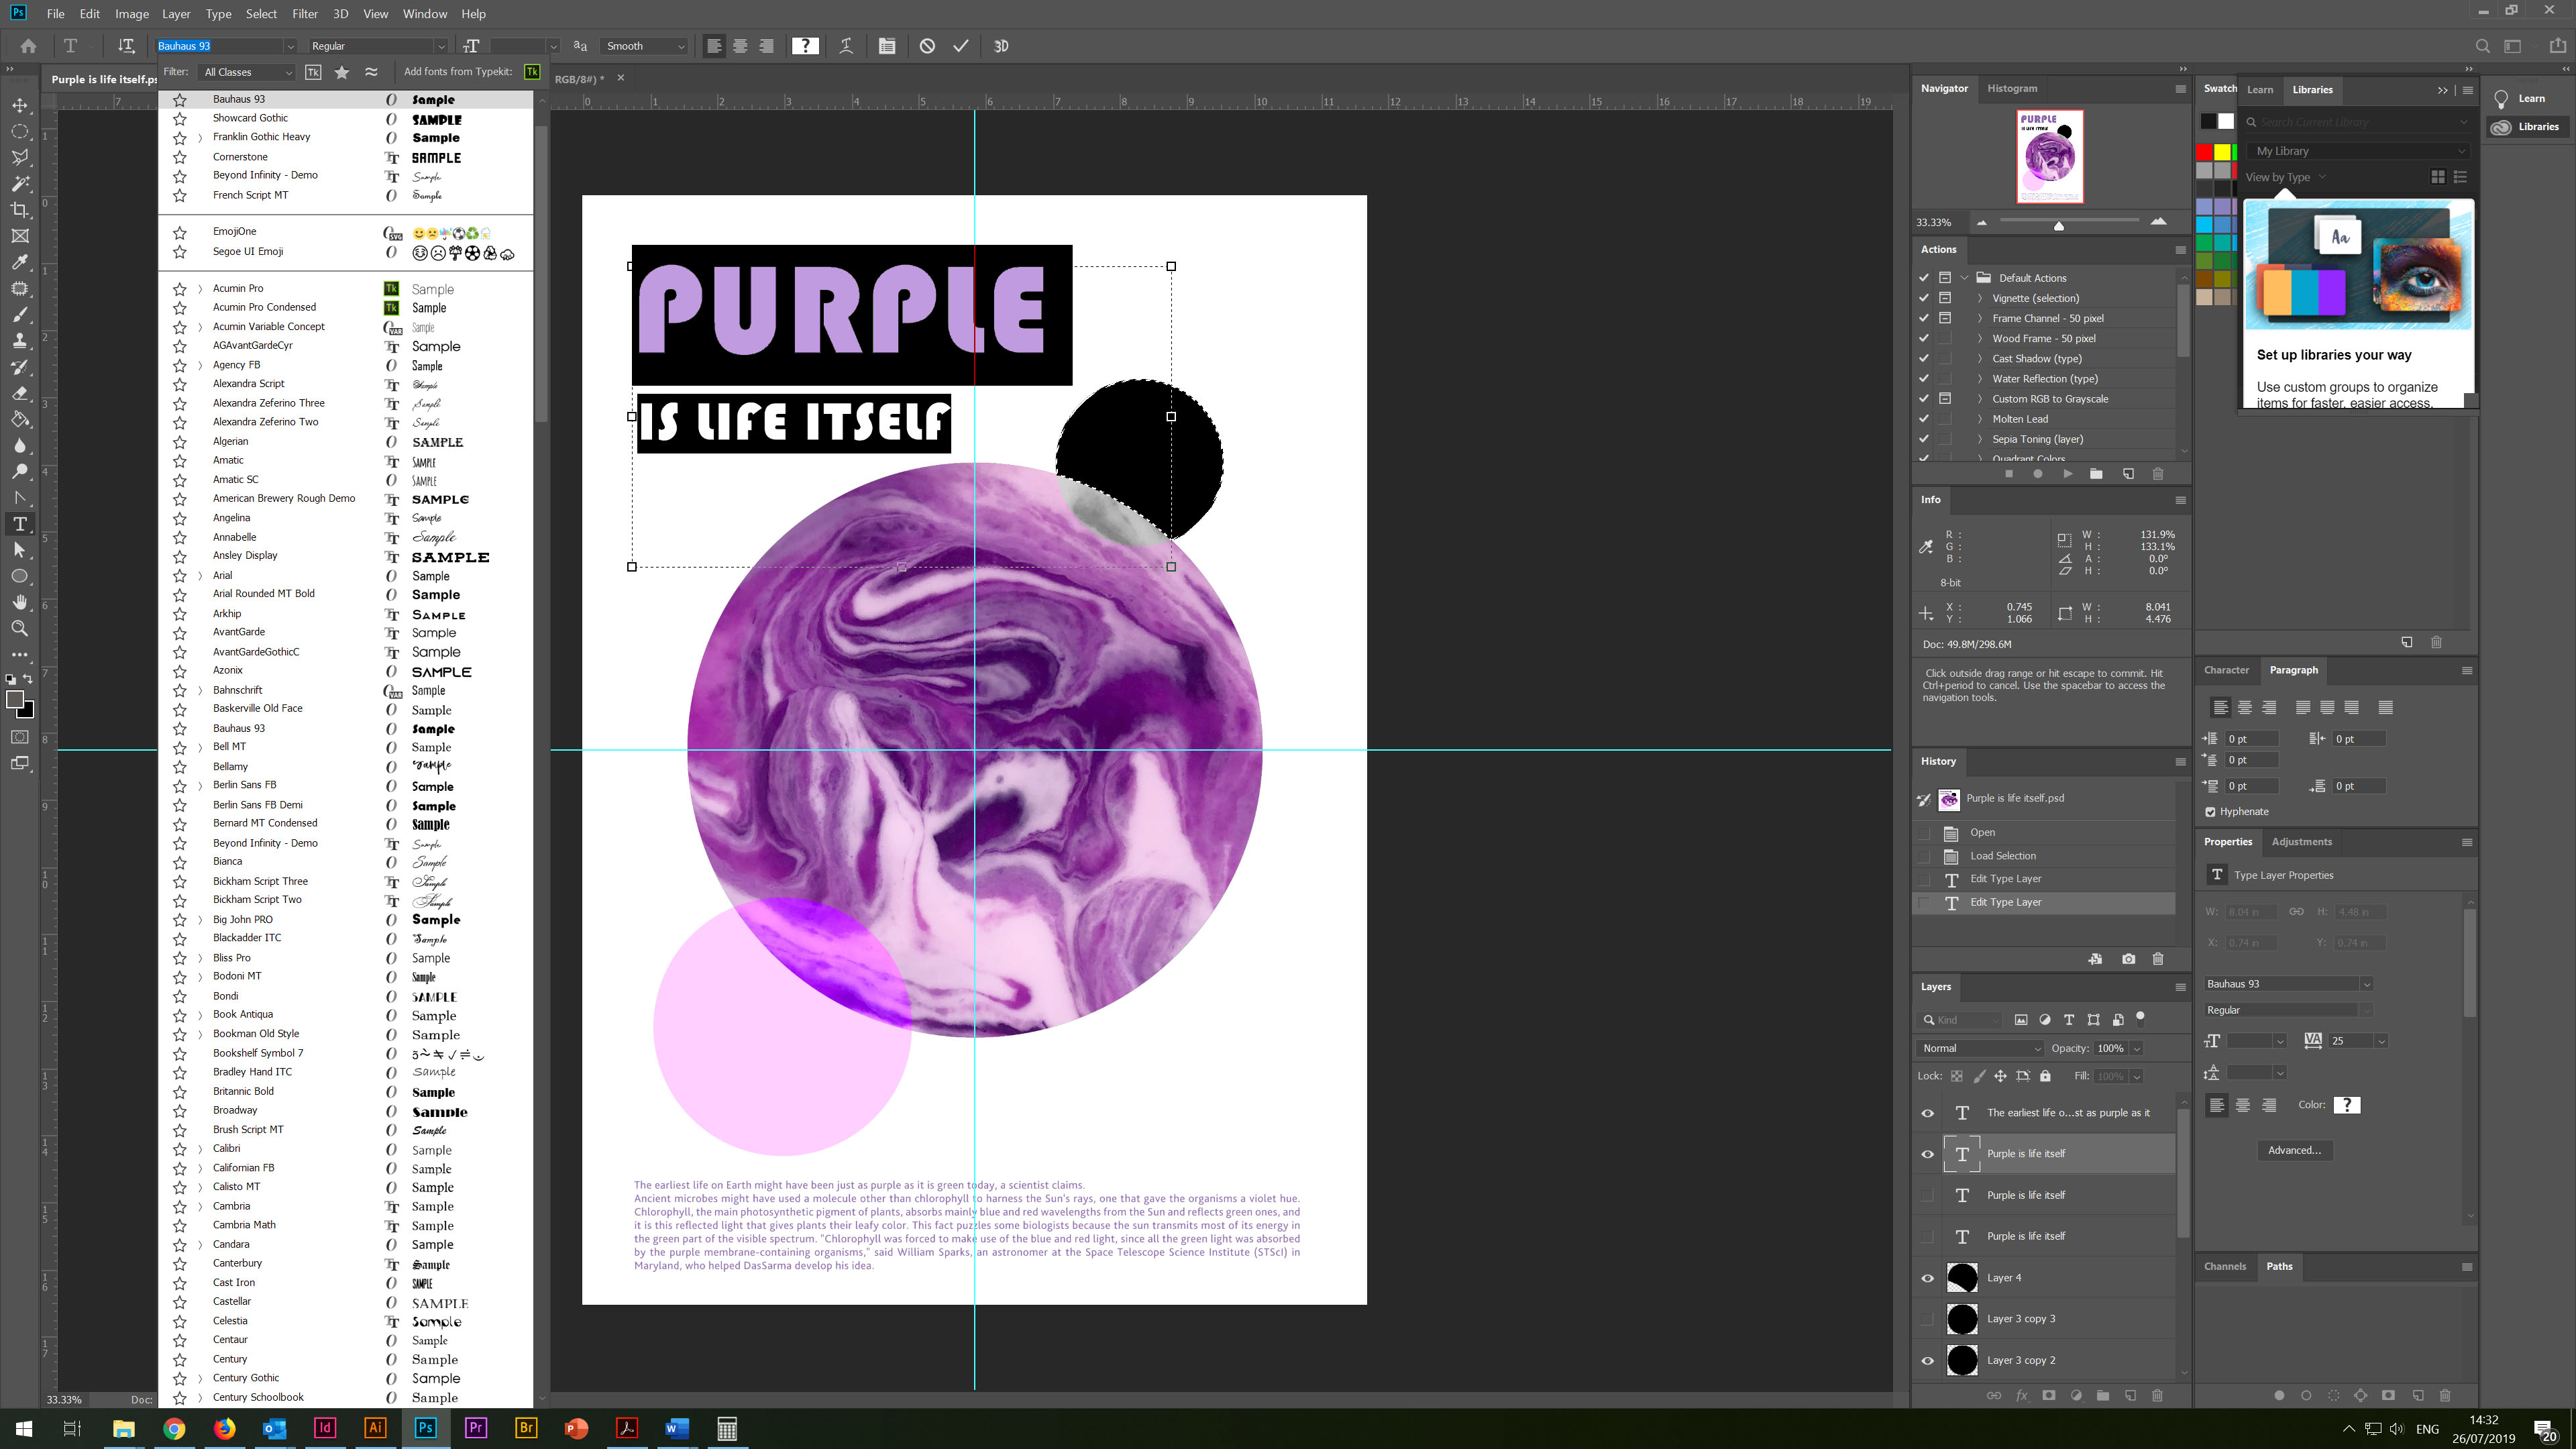Viewport: 2576px width, 1449px height.
Task: Cancel the current edits icon
Action: [927, 46]
